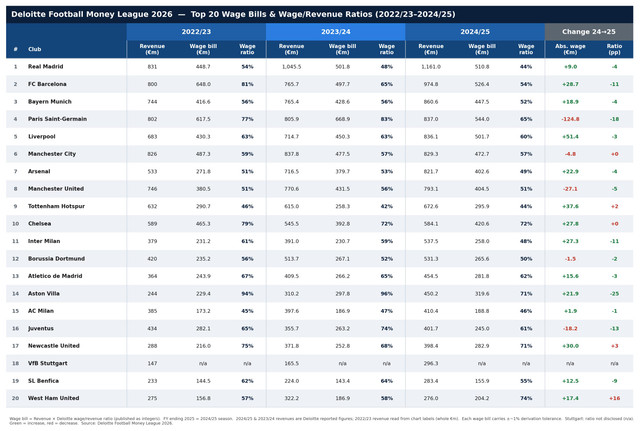Click FC Barcelona's 81% wage ratio

coord(247,84)
